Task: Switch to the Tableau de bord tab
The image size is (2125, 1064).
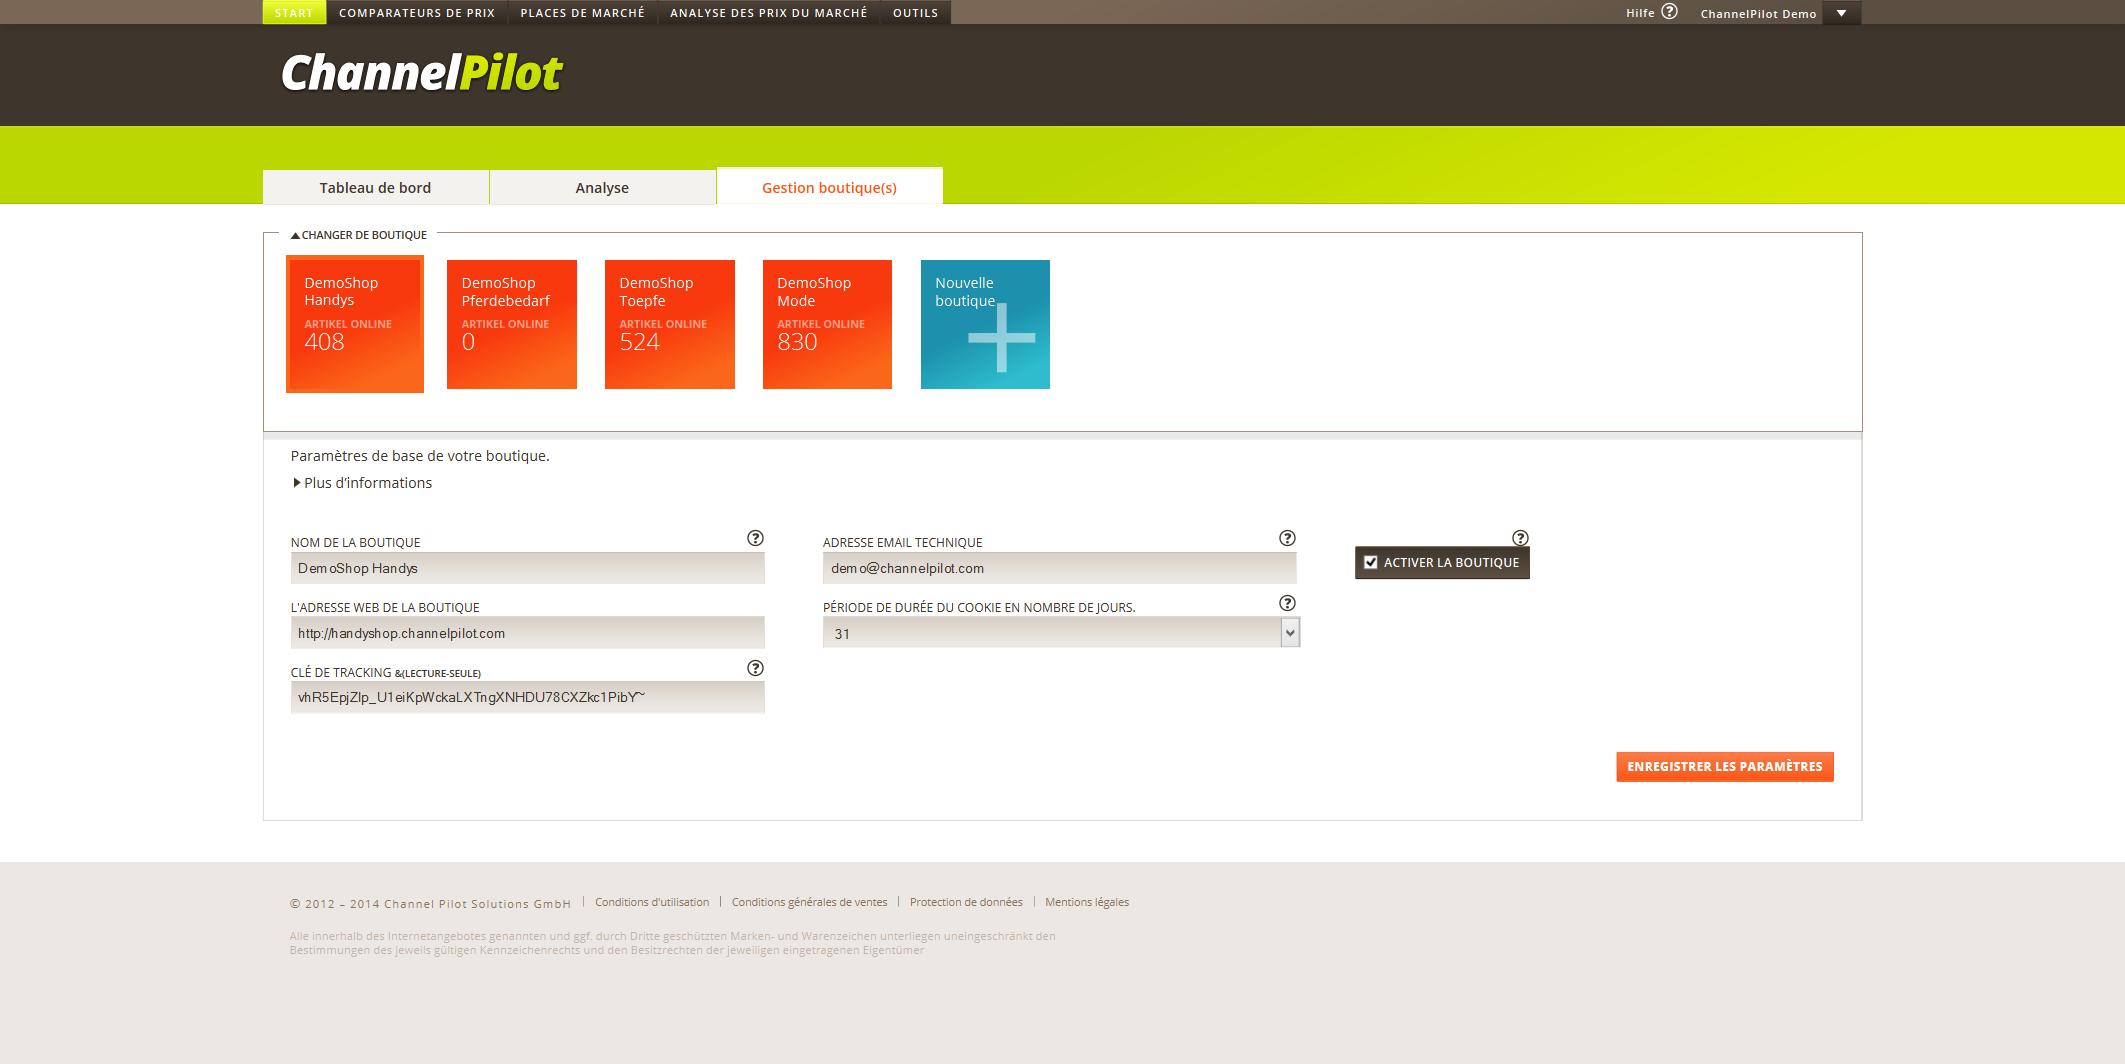Action: point(375,188)
